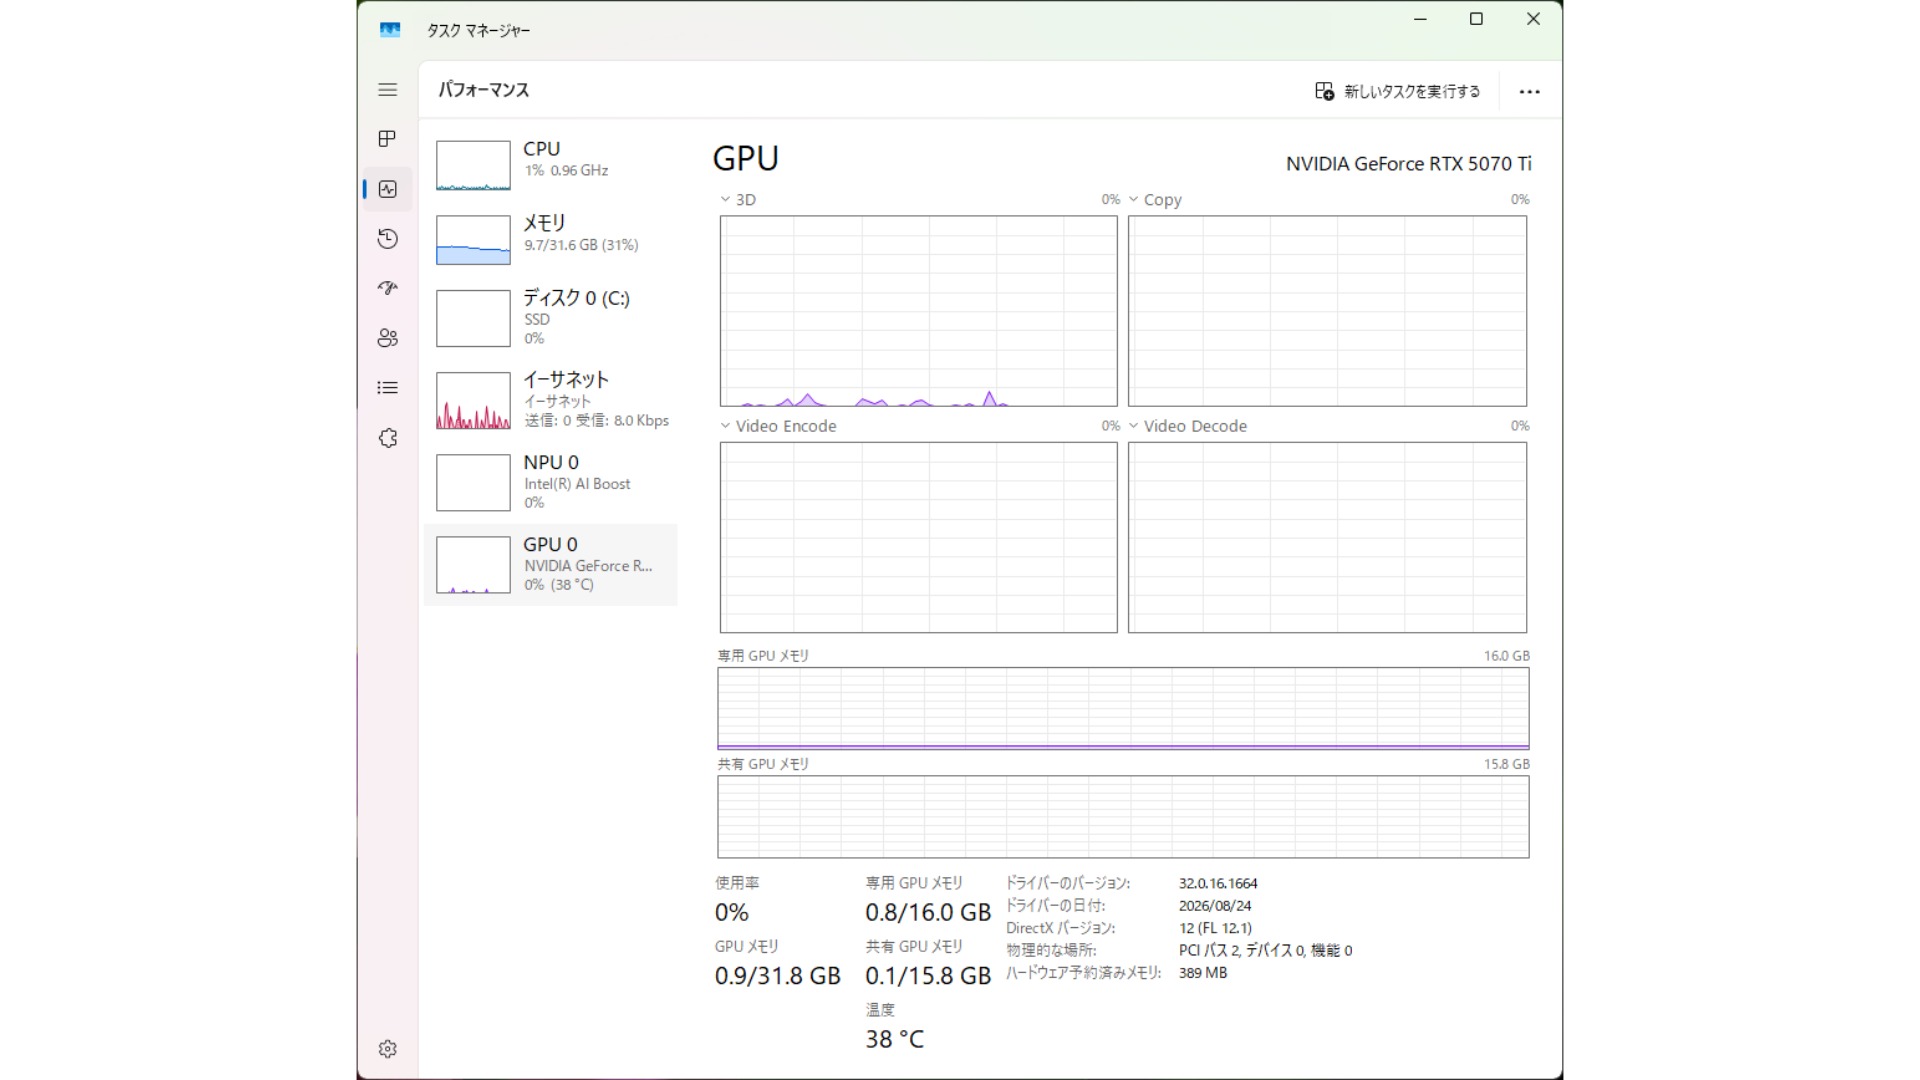Open the Users page icon
This screenshot has width=1920, height=1080.
coord(388,338)
